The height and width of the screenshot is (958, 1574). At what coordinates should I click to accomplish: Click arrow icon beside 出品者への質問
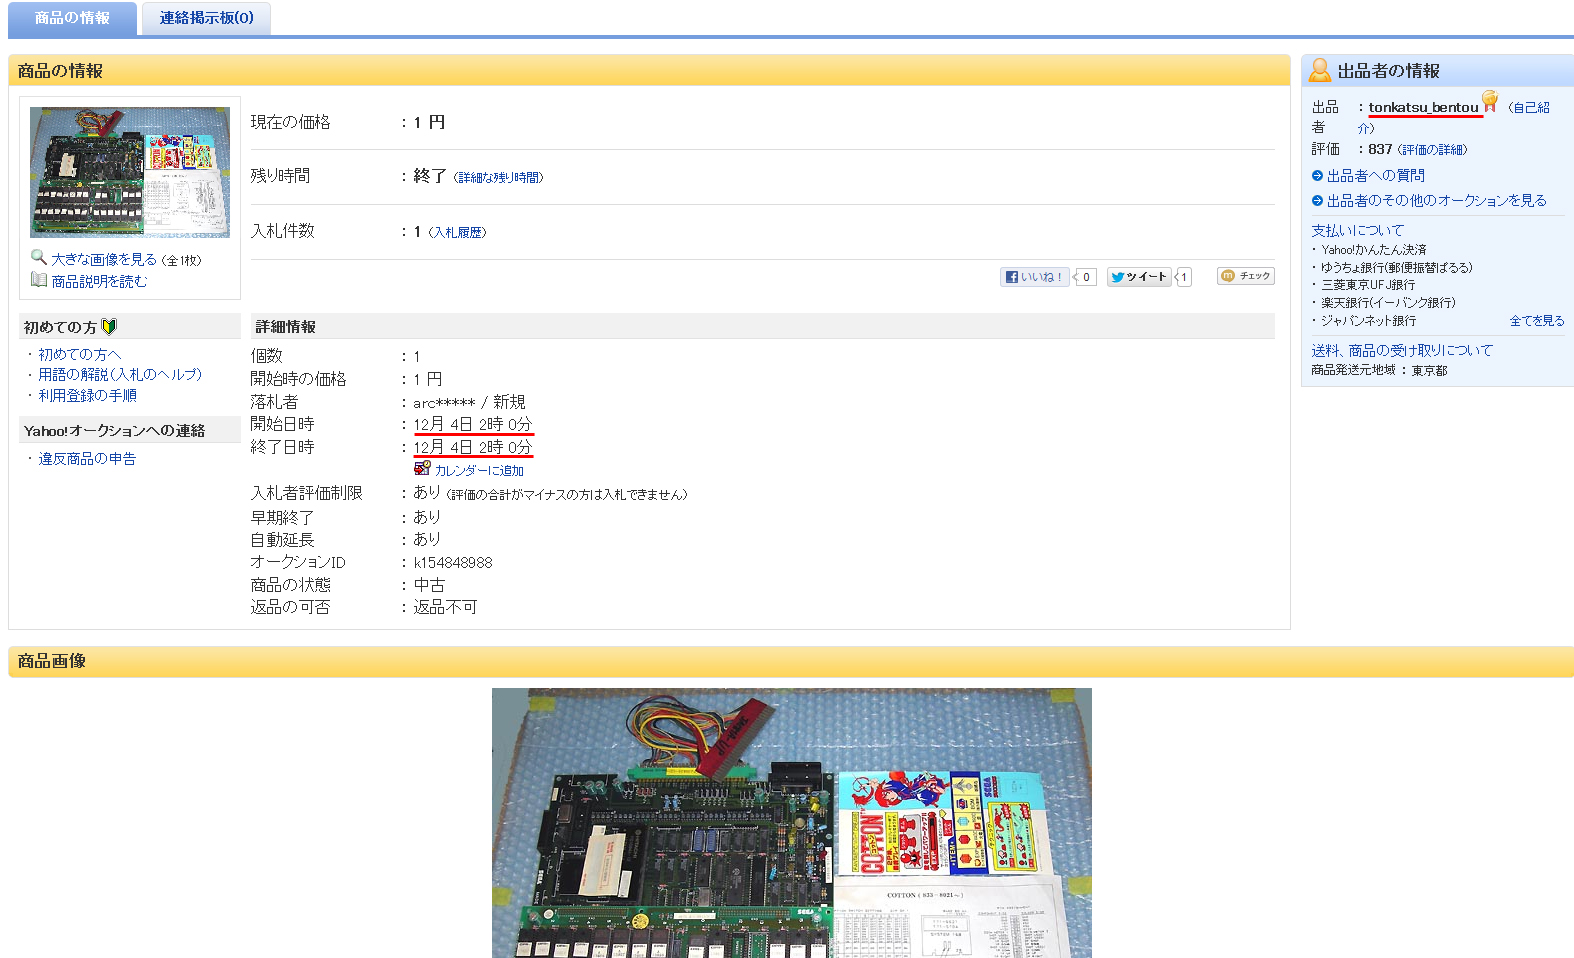click(1317, 176)
